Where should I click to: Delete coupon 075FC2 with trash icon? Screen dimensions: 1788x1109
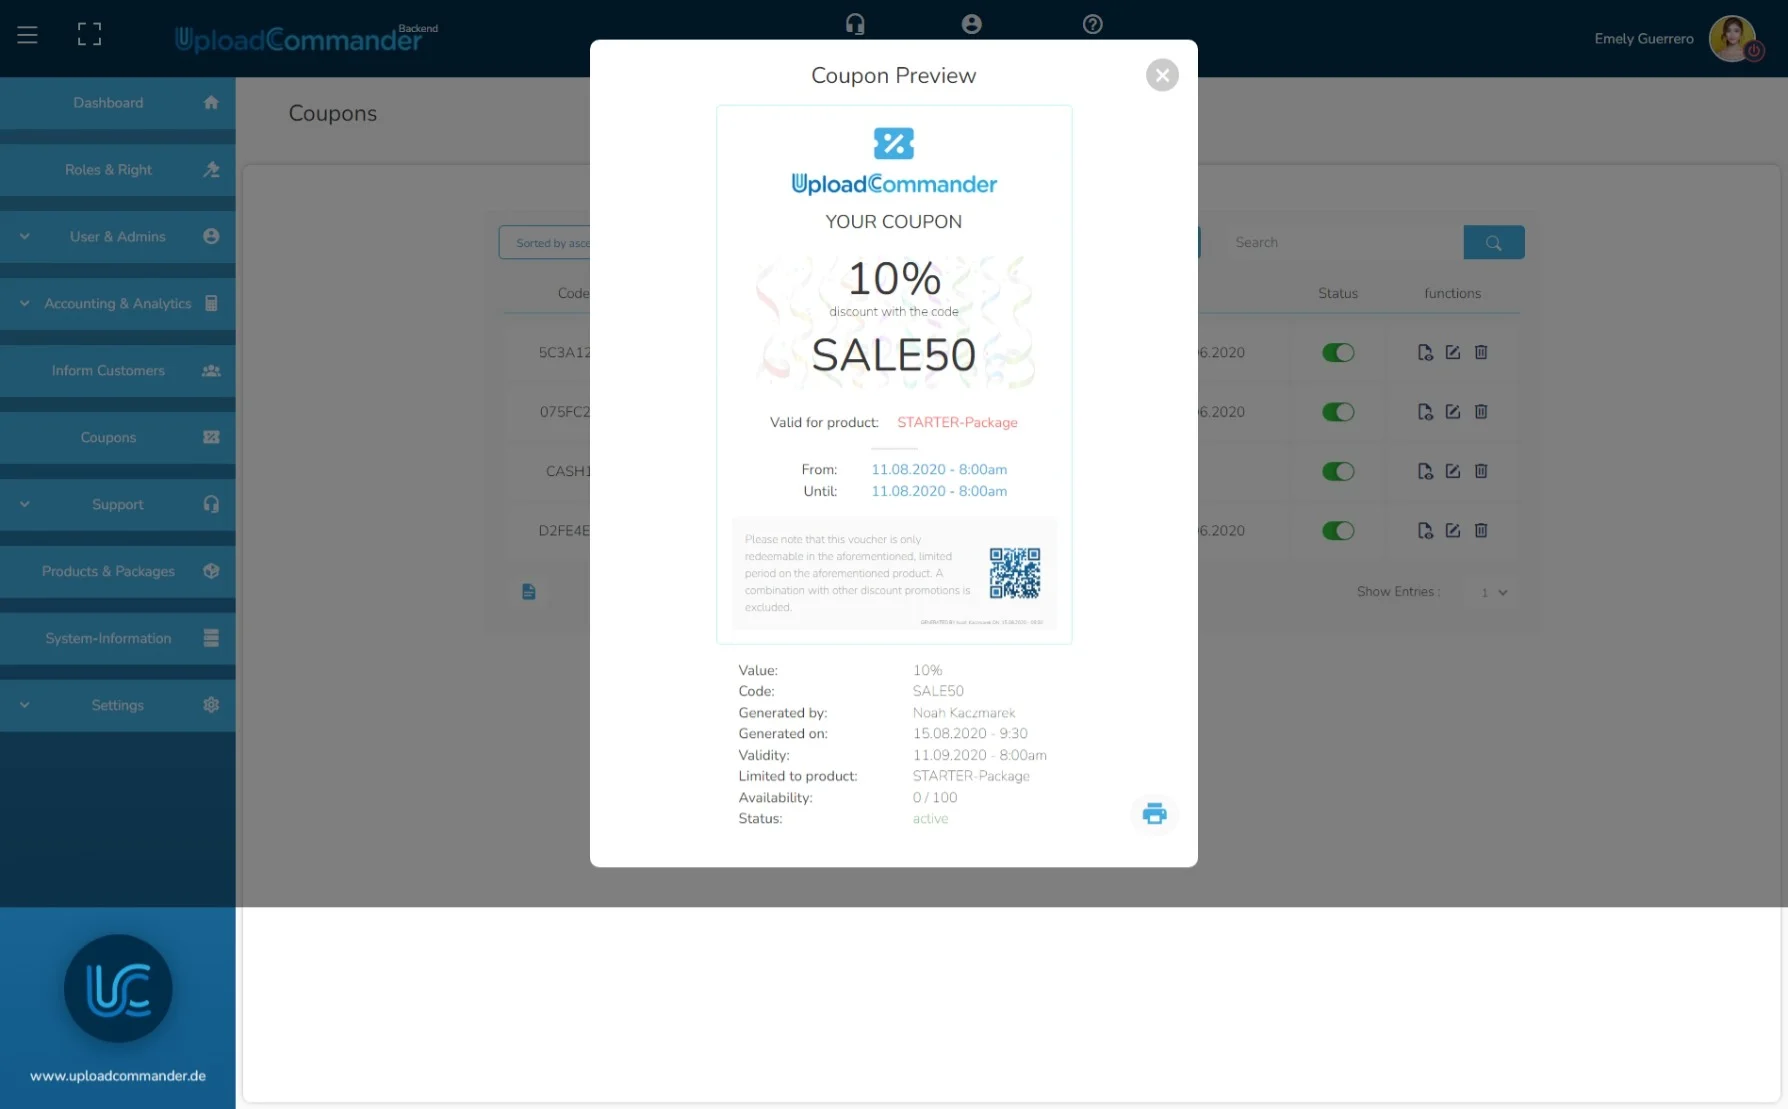click(1481, 412)
